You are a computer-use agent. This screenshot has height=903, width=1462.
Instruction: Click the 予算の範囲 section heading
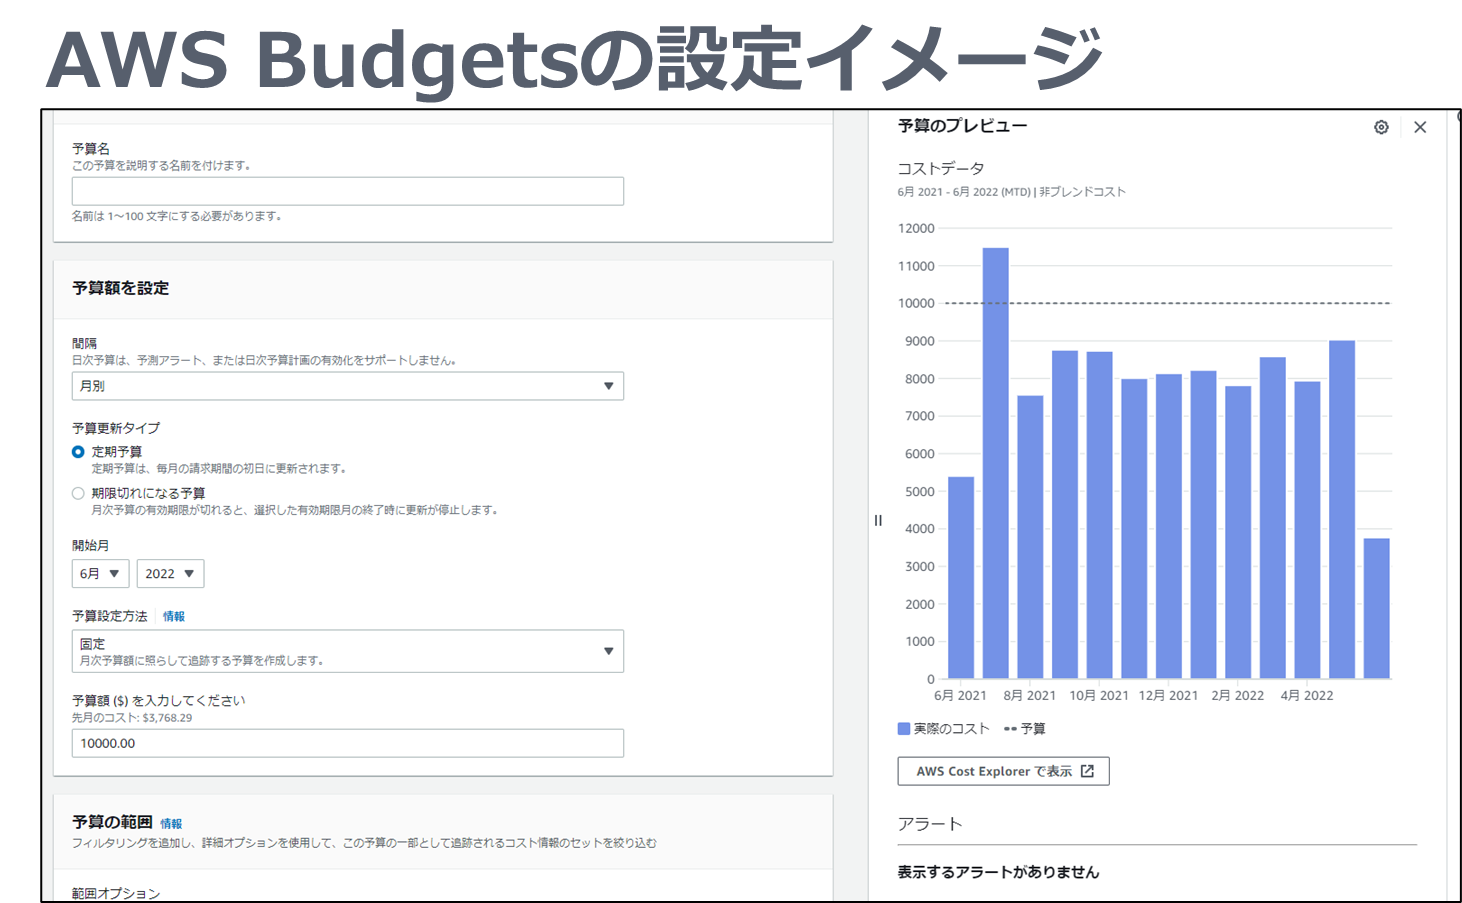click(x=112, y=822)
